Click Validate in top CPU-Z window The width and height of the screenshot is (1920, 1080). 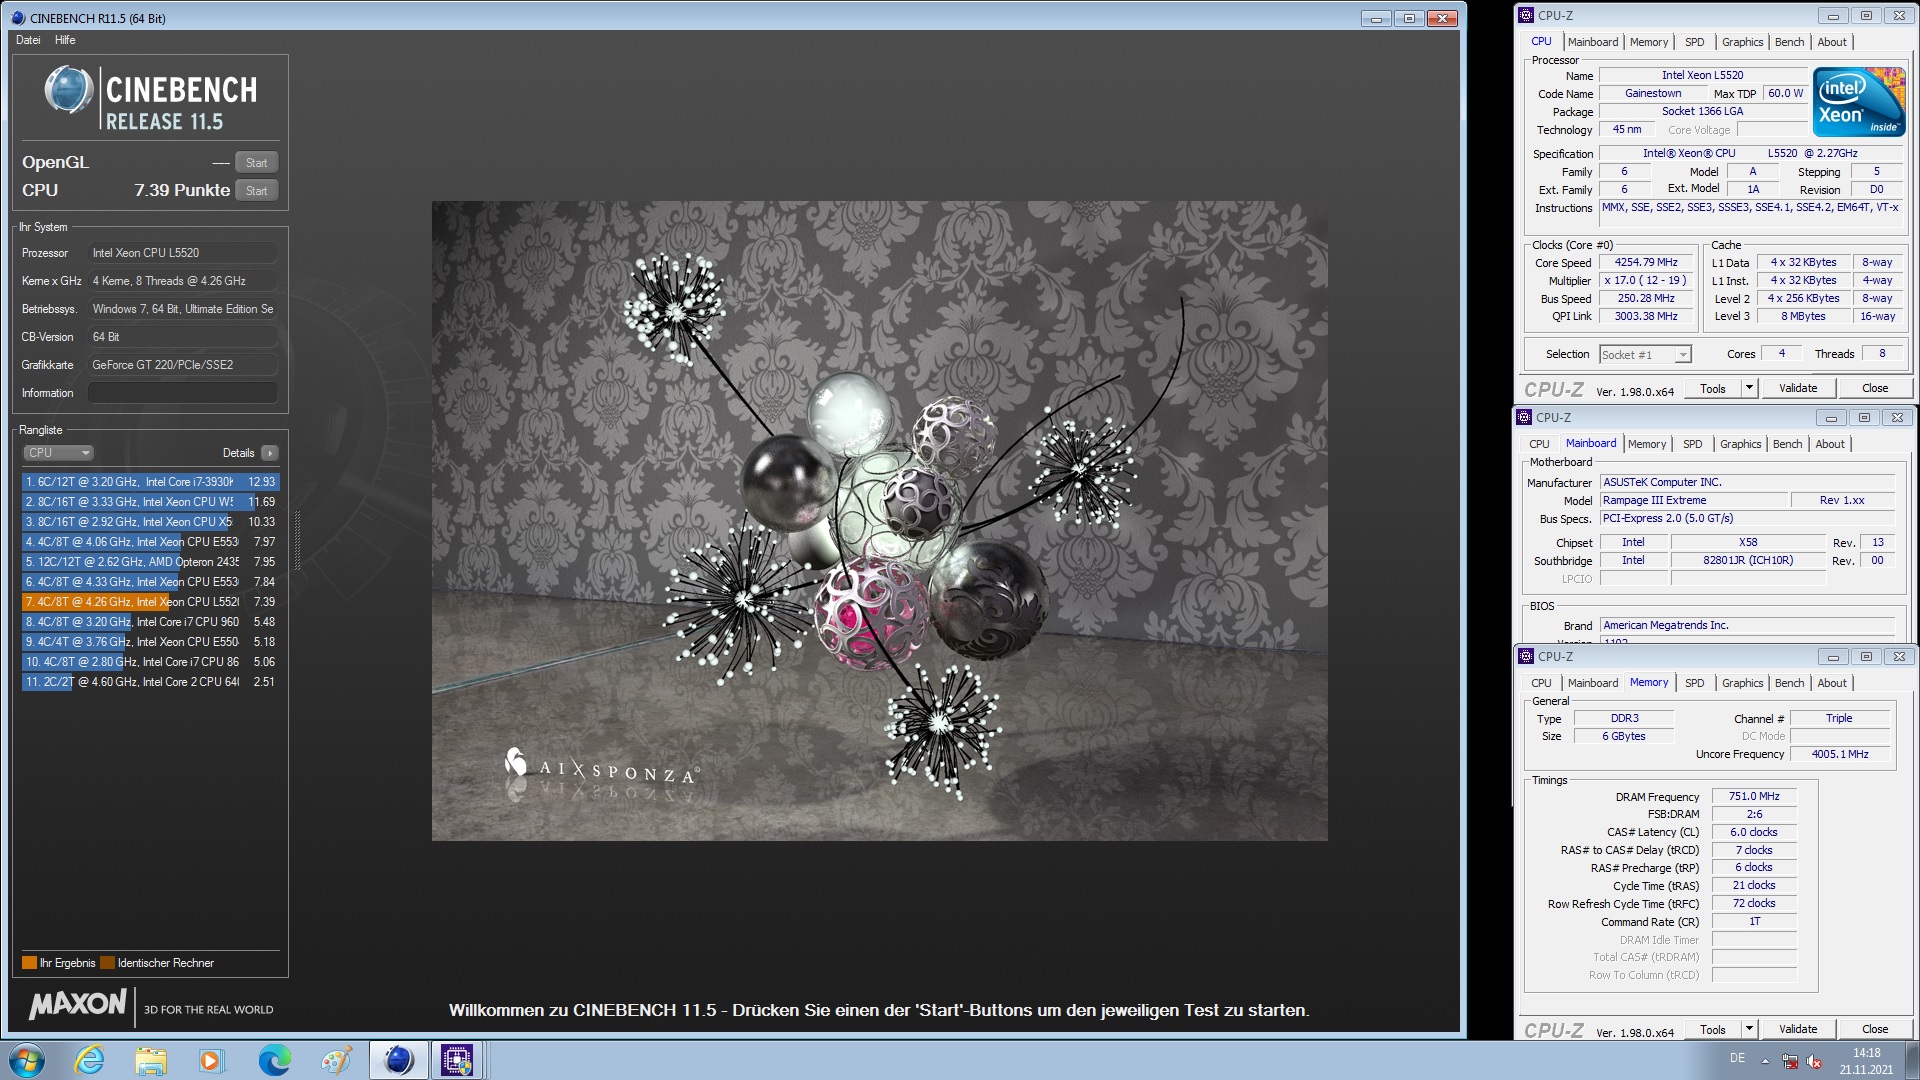pyautogui.click(x=1798, y=389)
